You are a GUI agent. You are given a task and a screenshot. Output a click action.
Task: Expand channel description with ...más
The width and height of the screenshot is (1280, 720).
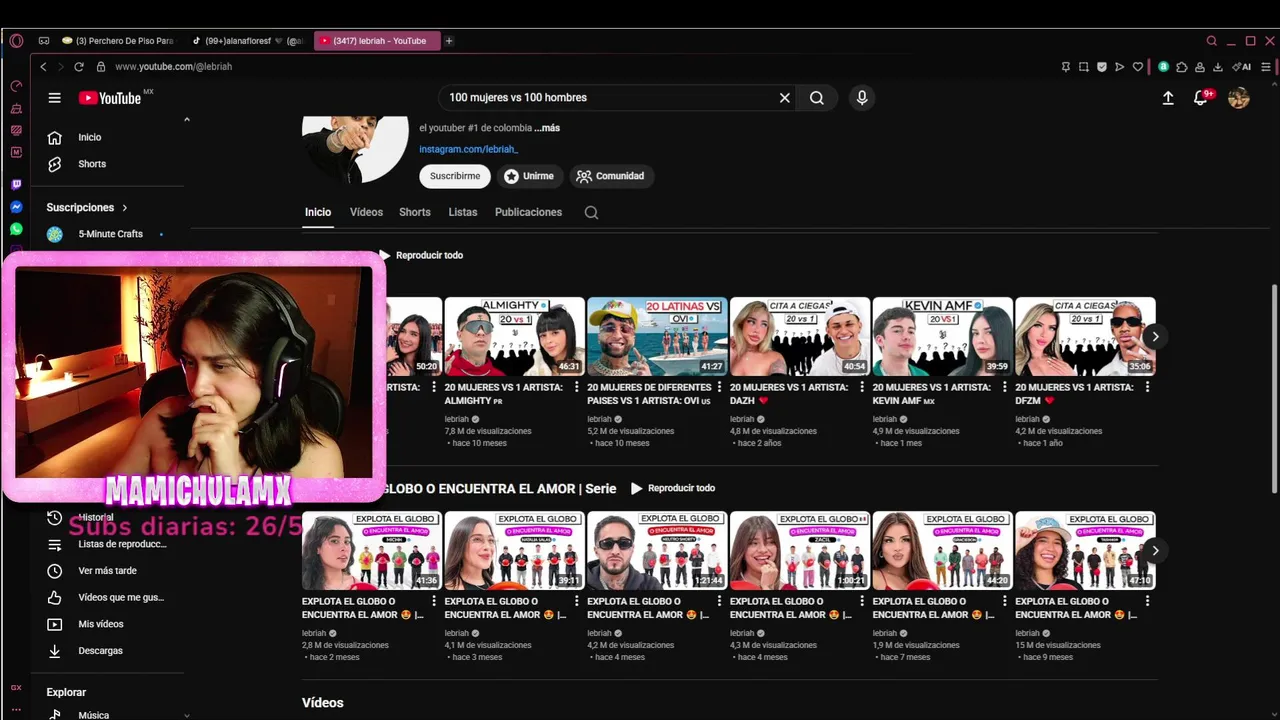(x=547, y=128)
